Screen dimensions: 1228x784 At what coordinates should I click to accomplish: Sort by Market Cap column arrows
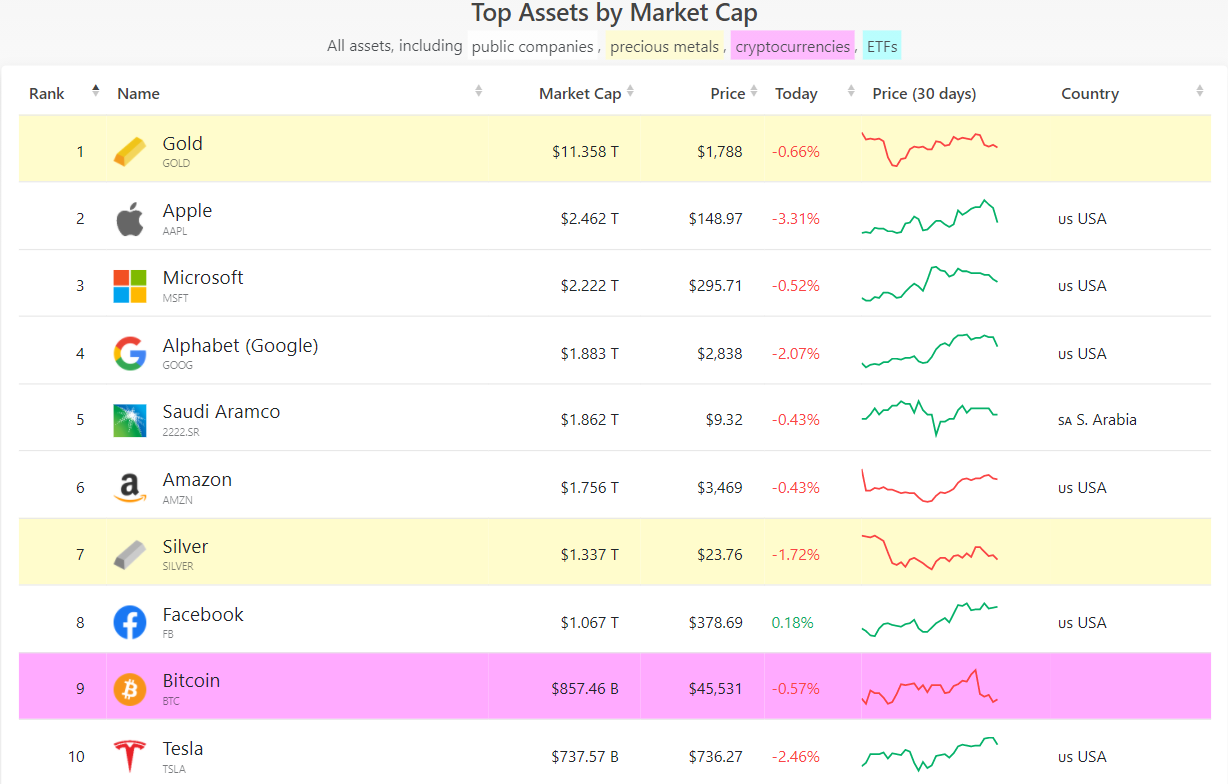click(x=630, y=92)
